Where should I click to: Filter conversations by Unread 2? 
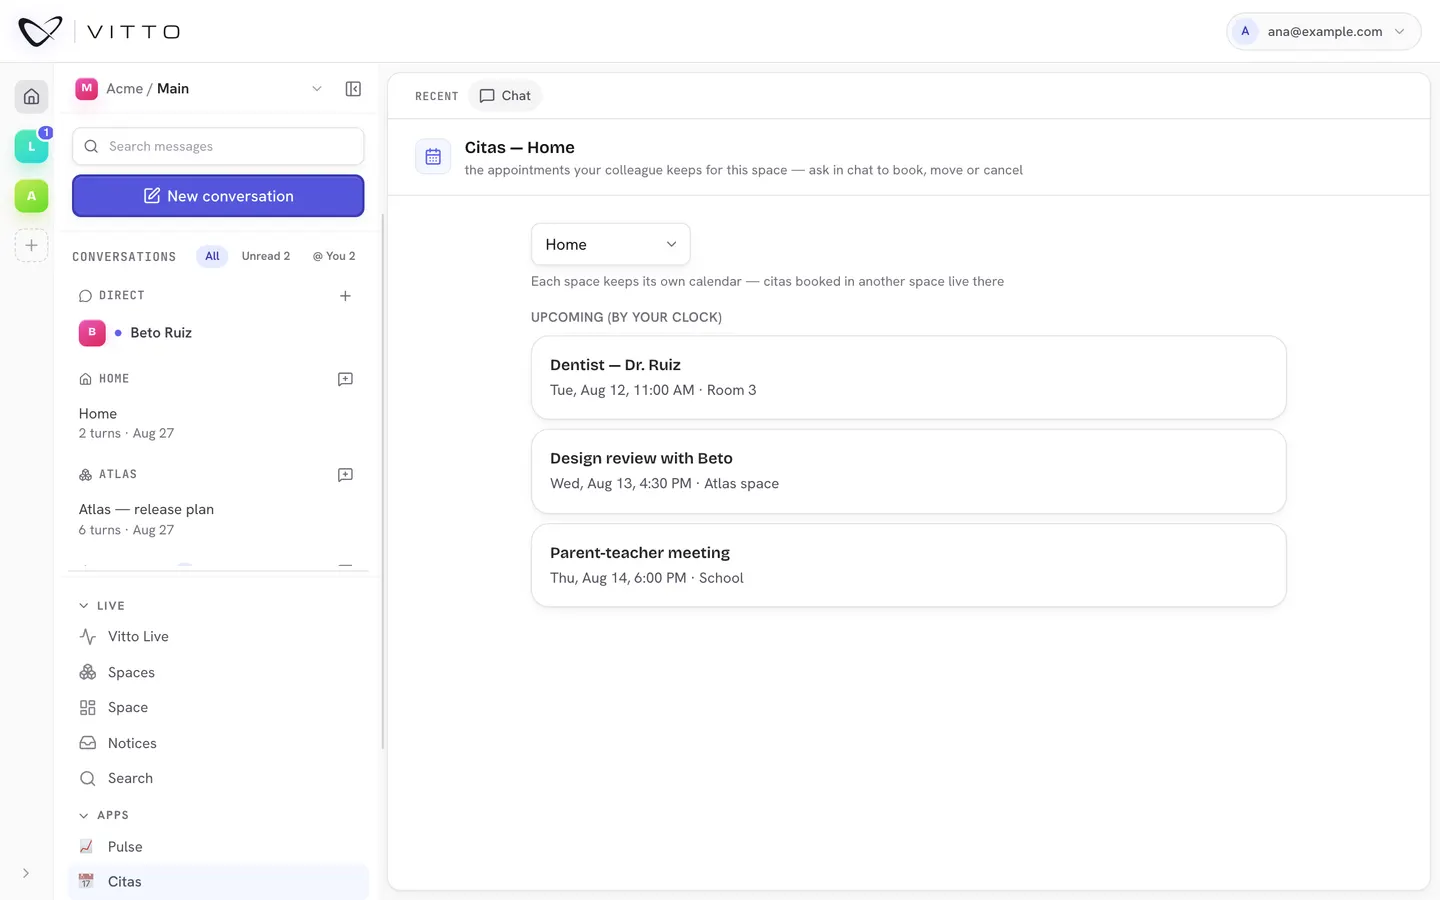tap(266, 257)
